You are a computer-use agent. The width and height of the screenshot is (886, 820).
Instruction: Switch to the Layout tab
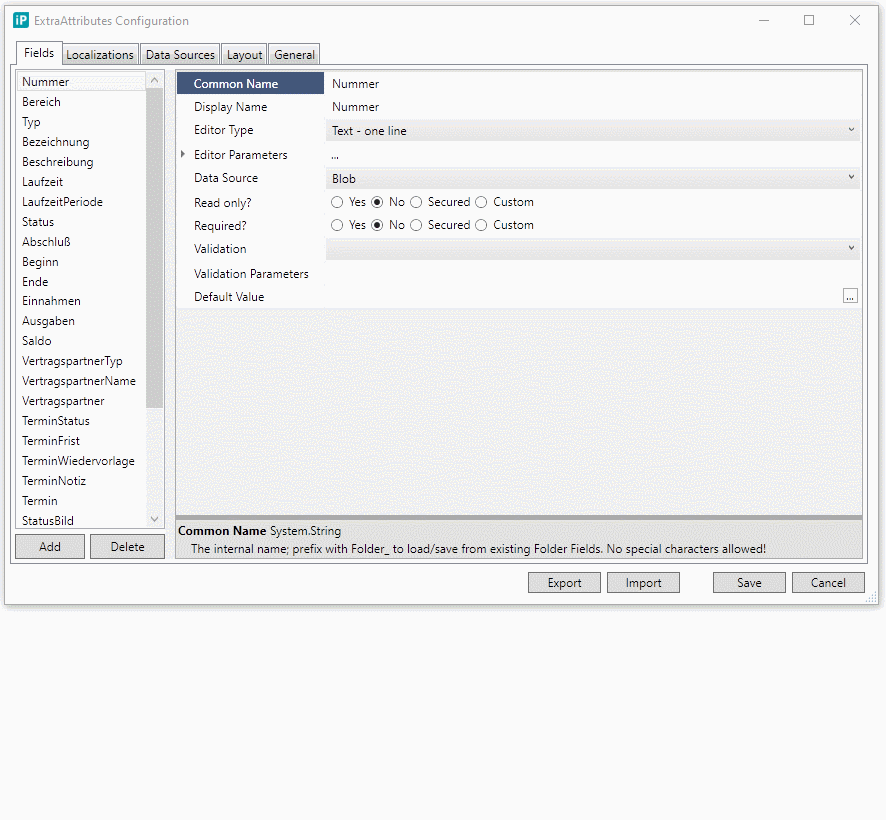click(x=244, y=55)
